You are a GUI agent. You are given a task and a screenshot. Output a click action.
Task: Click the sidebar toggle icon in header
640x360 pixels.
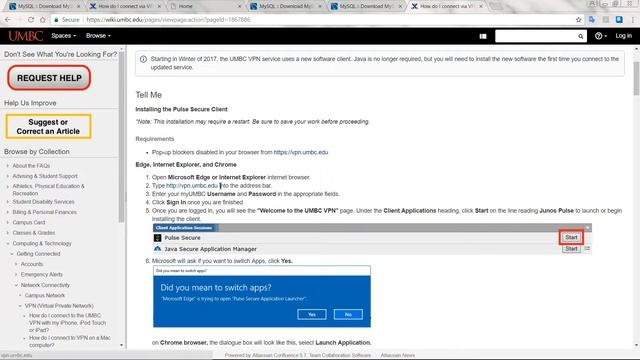pyautogui.click(x=483, y=36)
